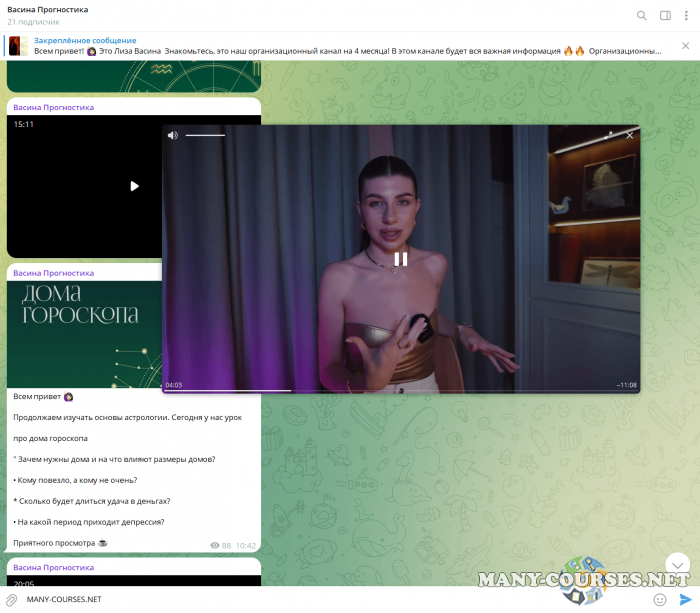The height and width of the screenshot is (613, 700).
Task: Open channel info via Васина Прогностика header
Action: (x=50, y=10)
